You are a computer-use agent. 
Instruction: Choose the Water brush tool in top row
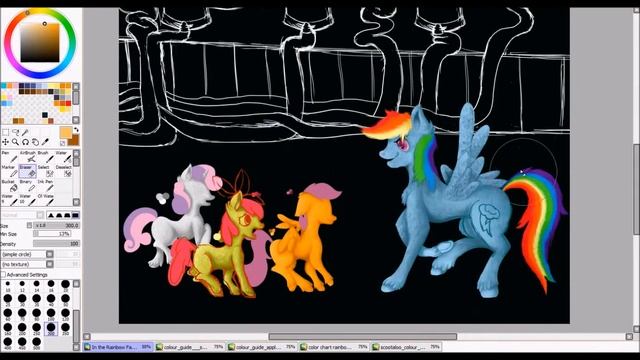(64, 157)
